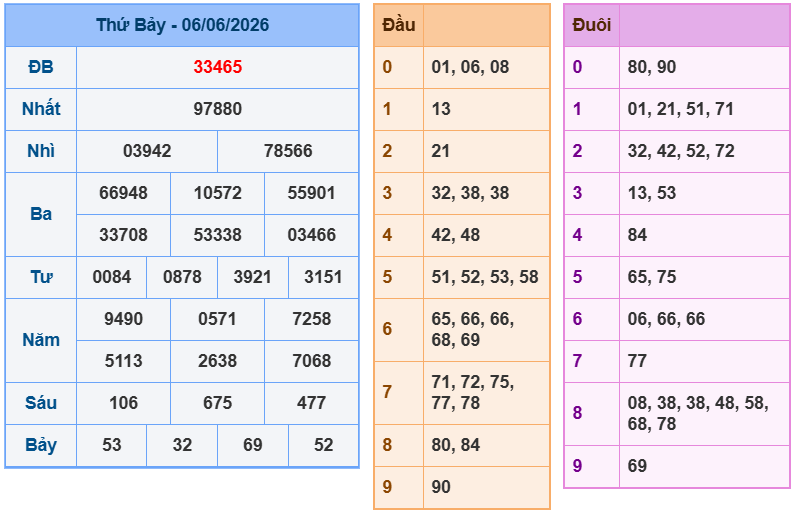Select the special prize number 33465
The height and width of the screenshot is (521, 795).
point(218,67)
